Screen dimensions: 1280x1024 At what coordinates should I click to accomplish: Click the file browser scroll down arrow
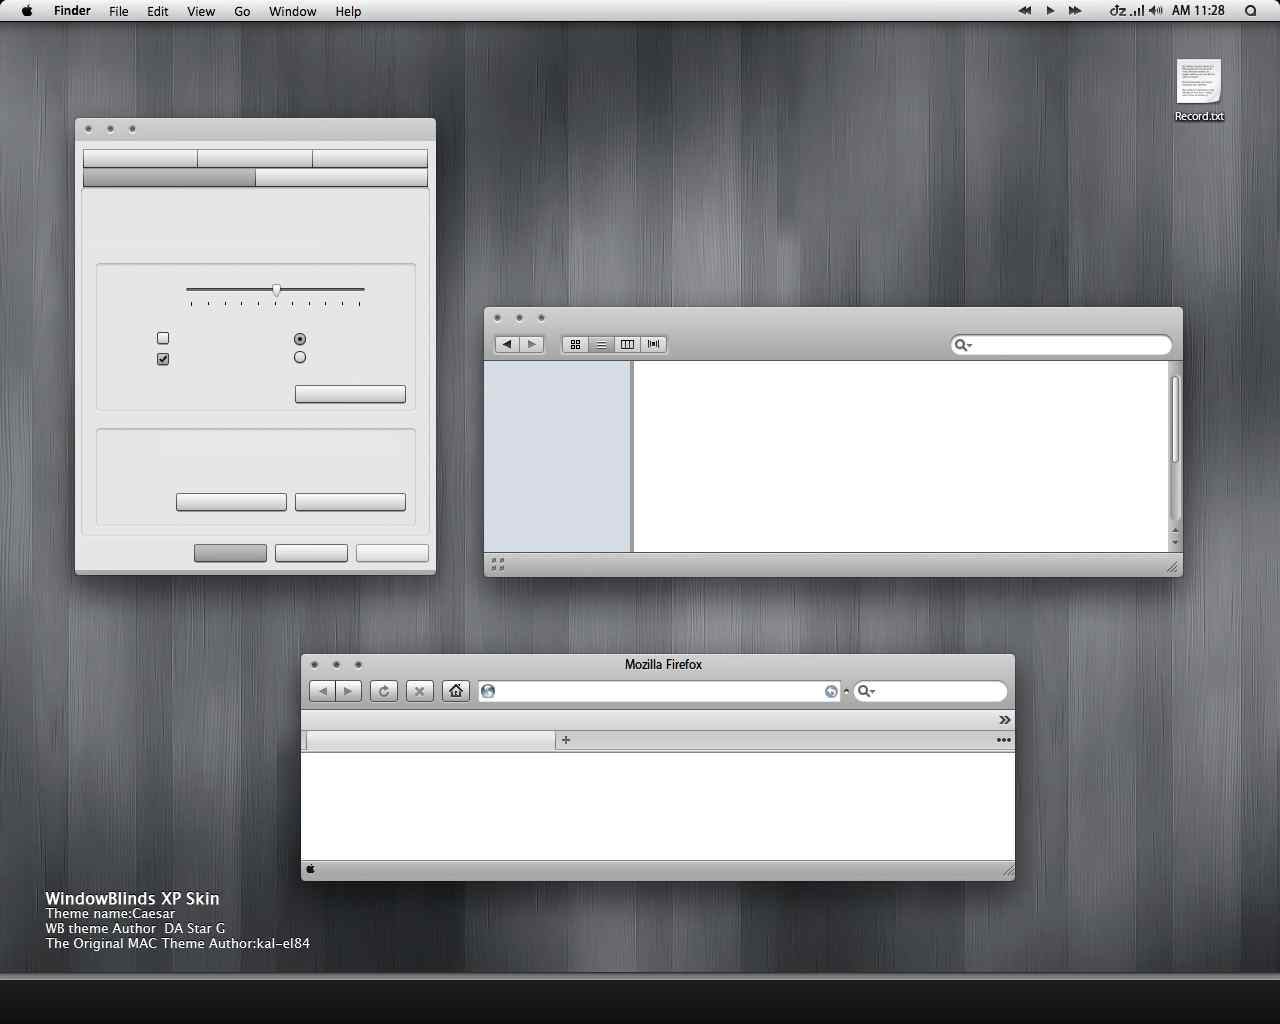[1175, 543]
